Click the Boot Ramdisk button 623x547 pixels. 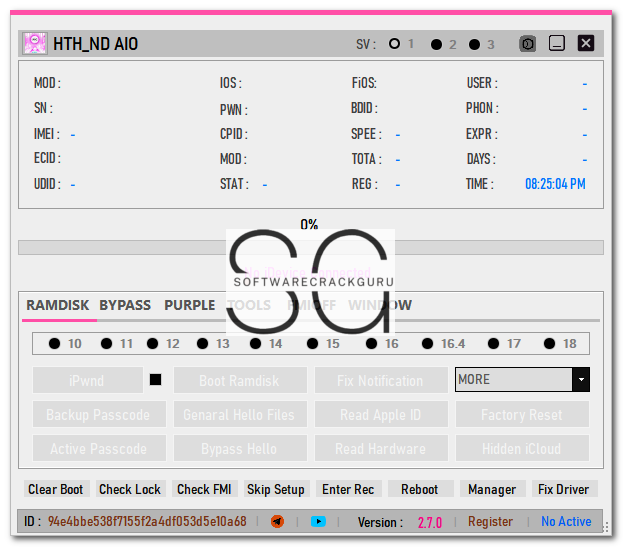coord(240,380)
